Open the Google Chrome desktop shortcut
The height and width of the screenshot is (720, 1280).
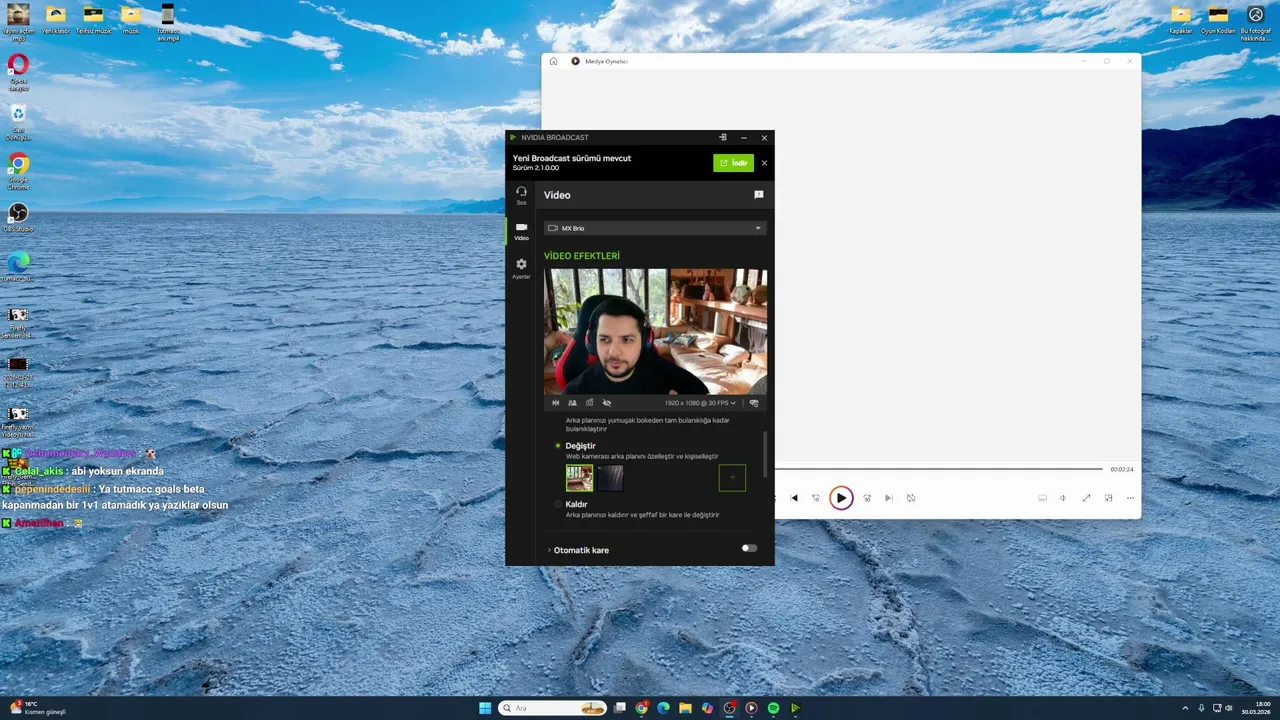[18, 171]
